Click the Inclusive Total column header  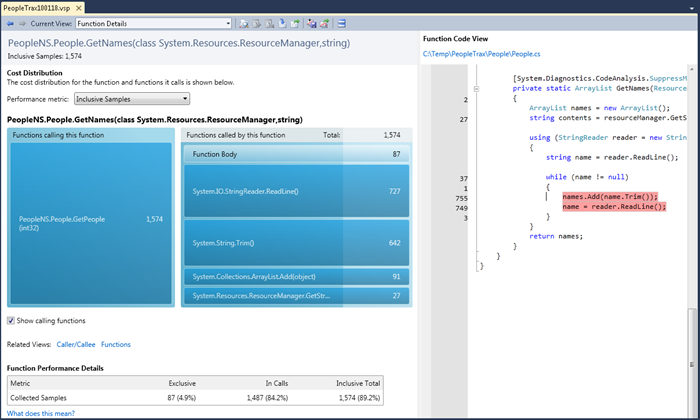358,383
